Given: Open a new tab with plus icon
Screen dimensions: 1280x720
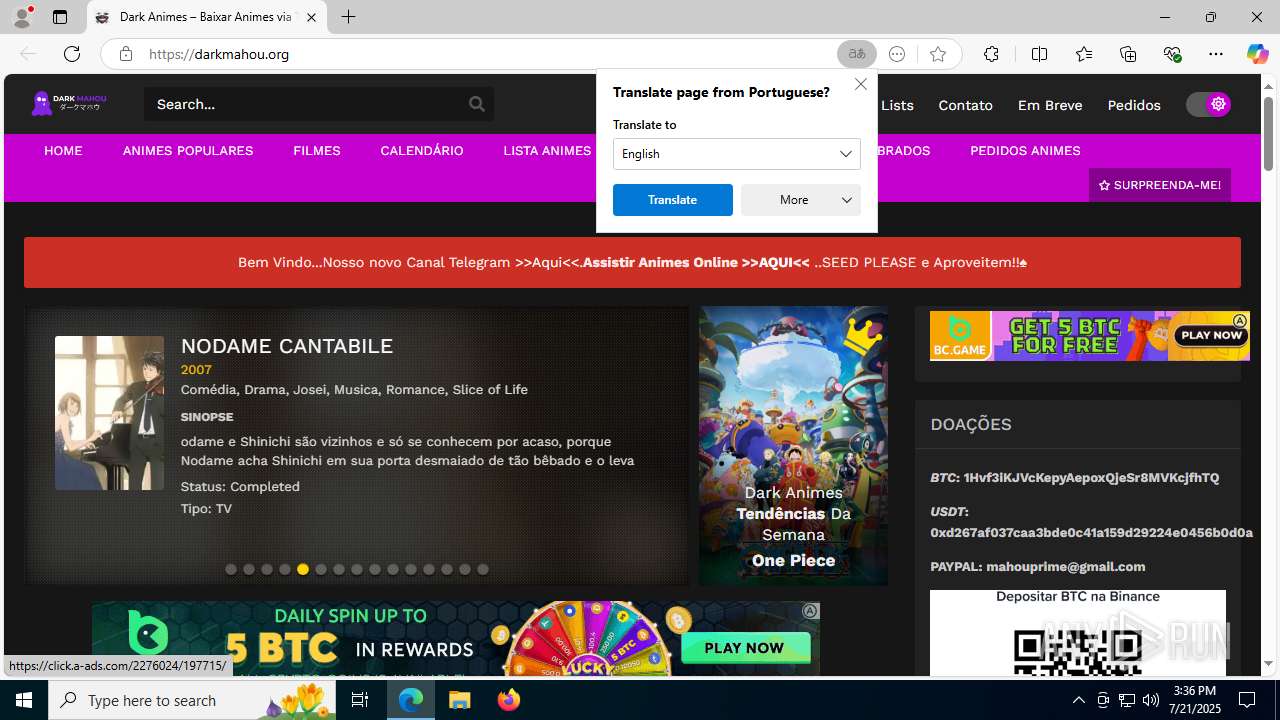Looking at the screenshot, I should [348, 17].
